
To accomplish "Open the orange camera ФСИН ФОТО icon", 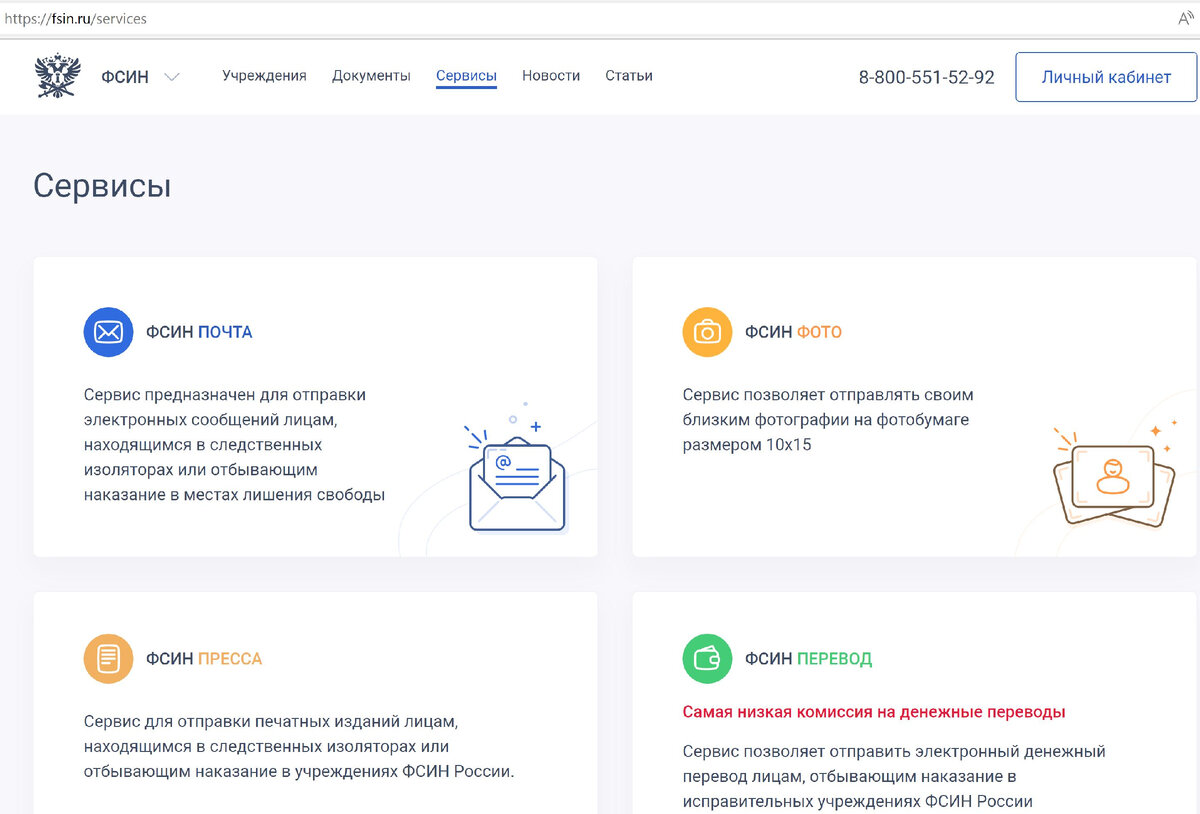I will point(707,332).
